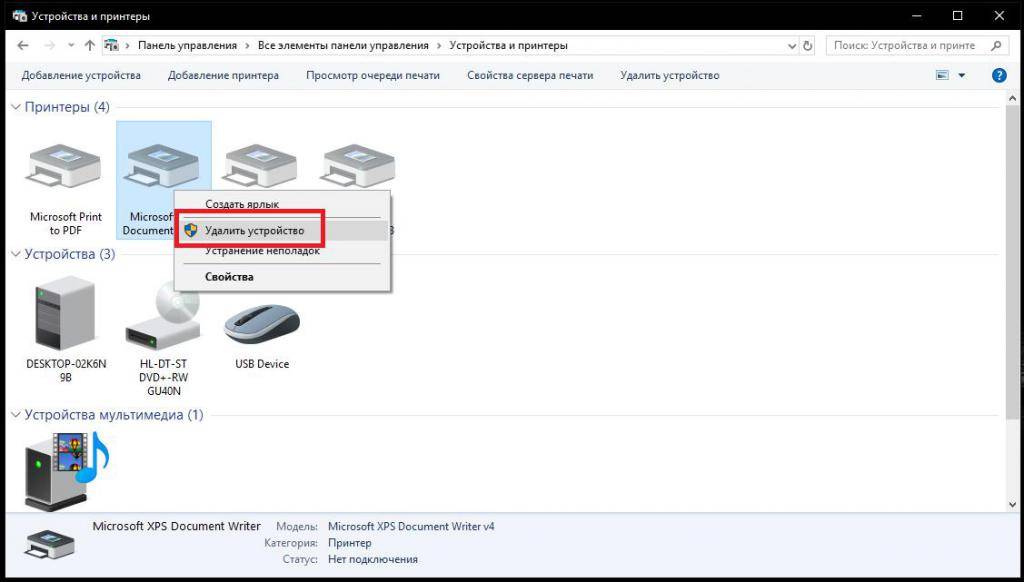This screenshot has width=1024, height=582.
Task: Click the scrollbar up arrow
Action: pyautogui.click(x=1012, y=98)
